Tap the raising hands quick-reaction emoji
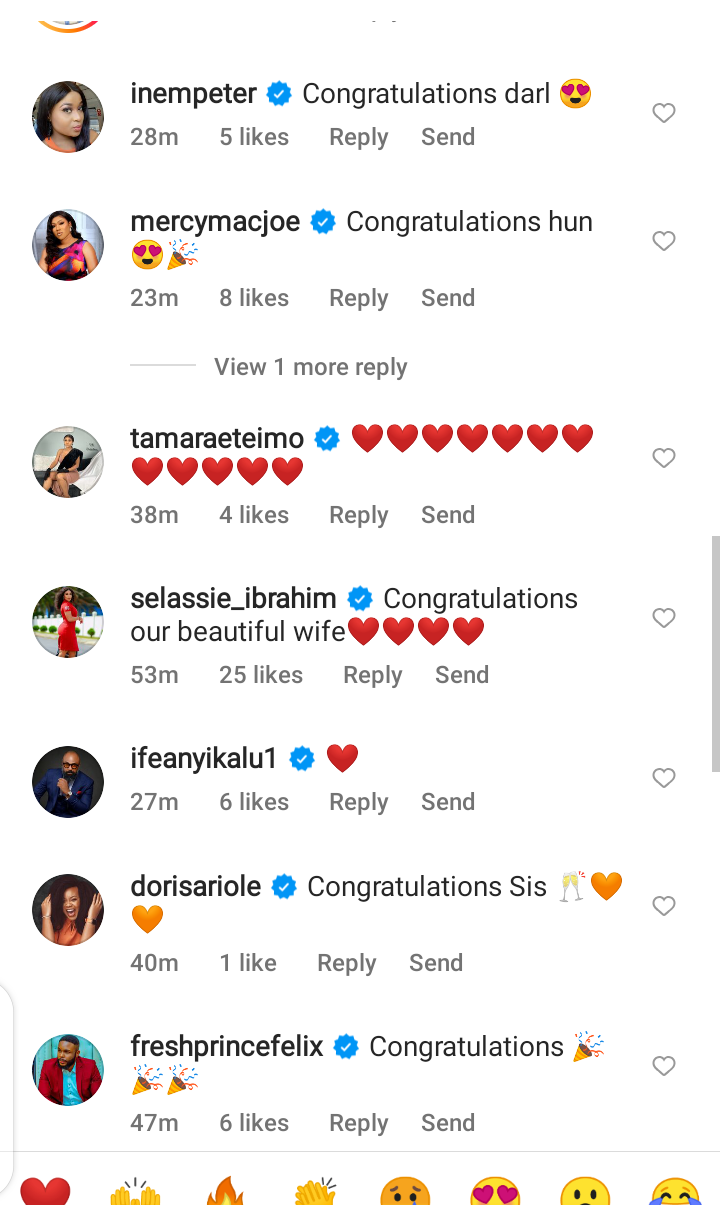 (135, 1192)
